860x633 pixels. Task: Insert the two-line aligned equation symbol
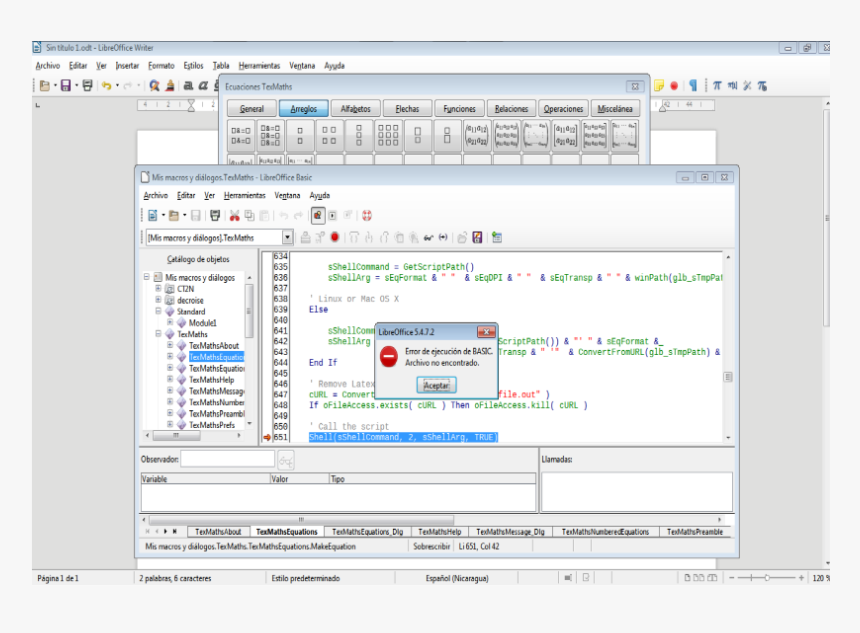click(241, 135)
